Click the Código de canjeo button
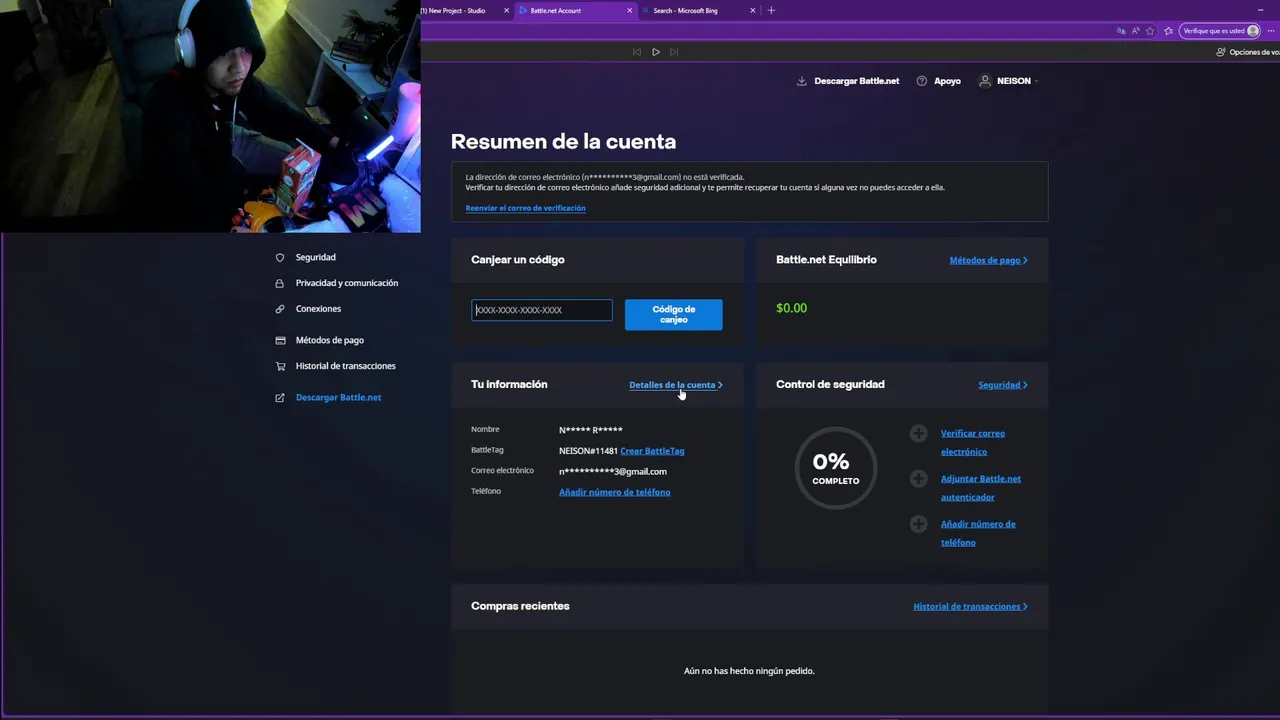 coord(674,314)
